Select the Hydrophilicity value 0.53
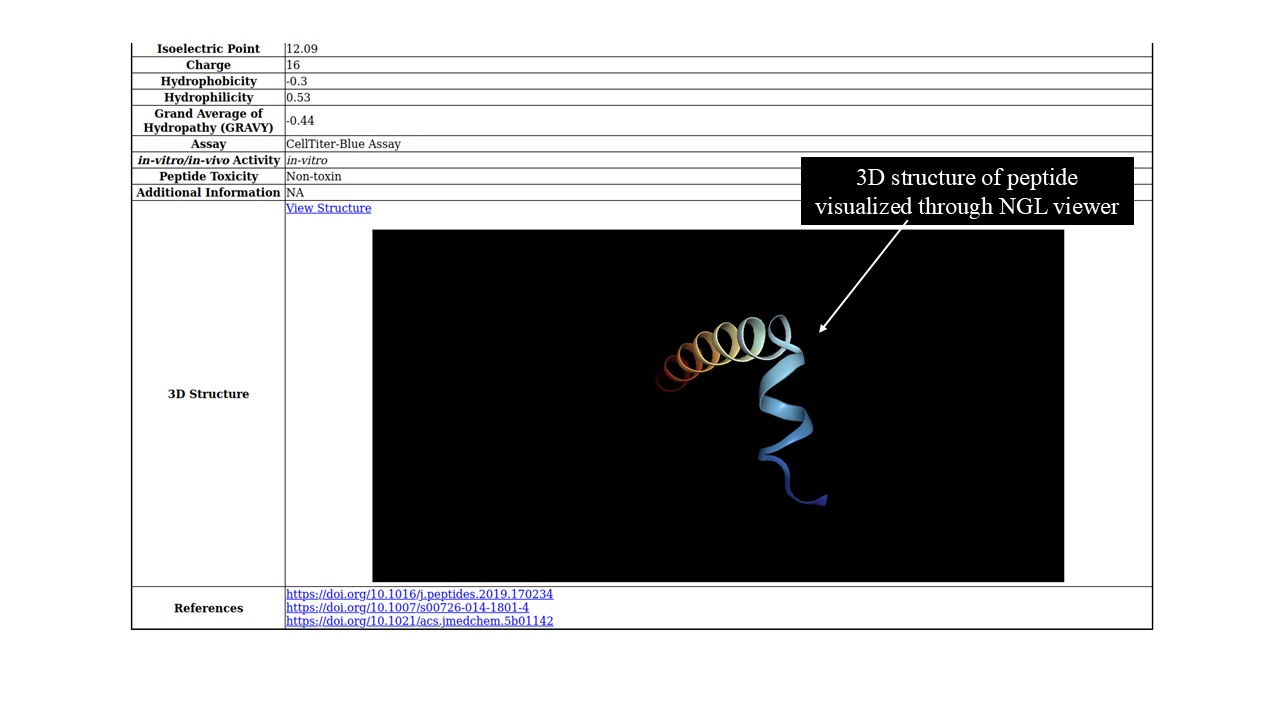Image resolution: width=1280 pixels, height=720 pixels. pos(299,97)
